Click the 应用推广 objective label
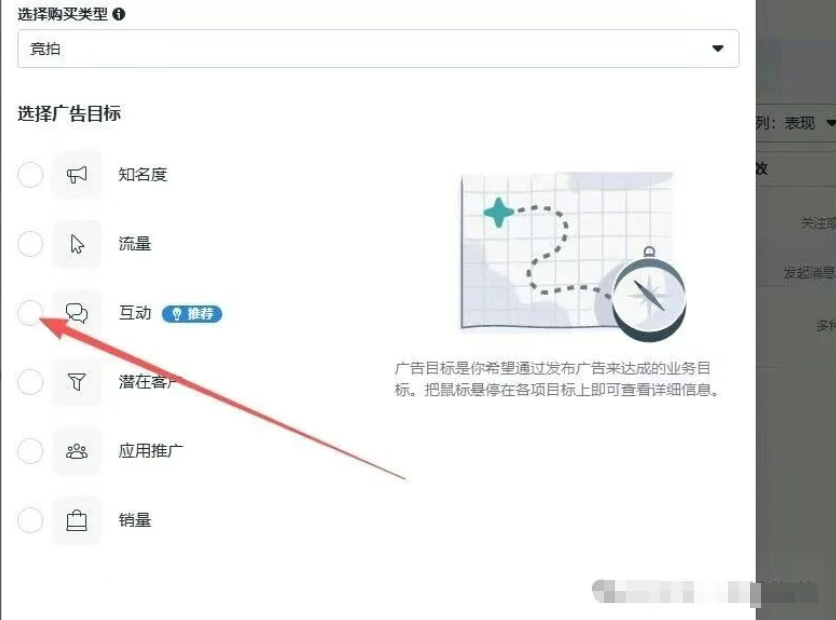 (151, 451)
